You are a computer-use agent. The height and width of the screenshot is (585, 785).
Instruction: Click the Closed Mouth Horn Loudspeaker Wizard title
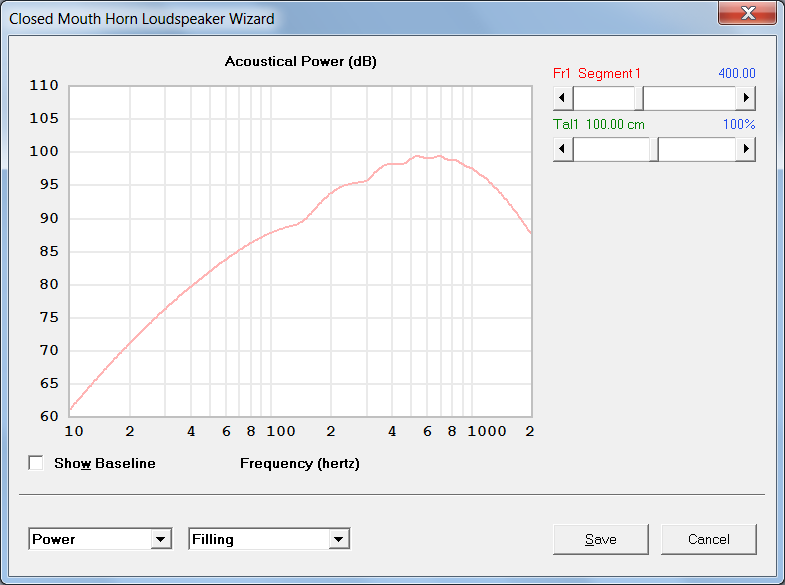[x=142, y=19]
